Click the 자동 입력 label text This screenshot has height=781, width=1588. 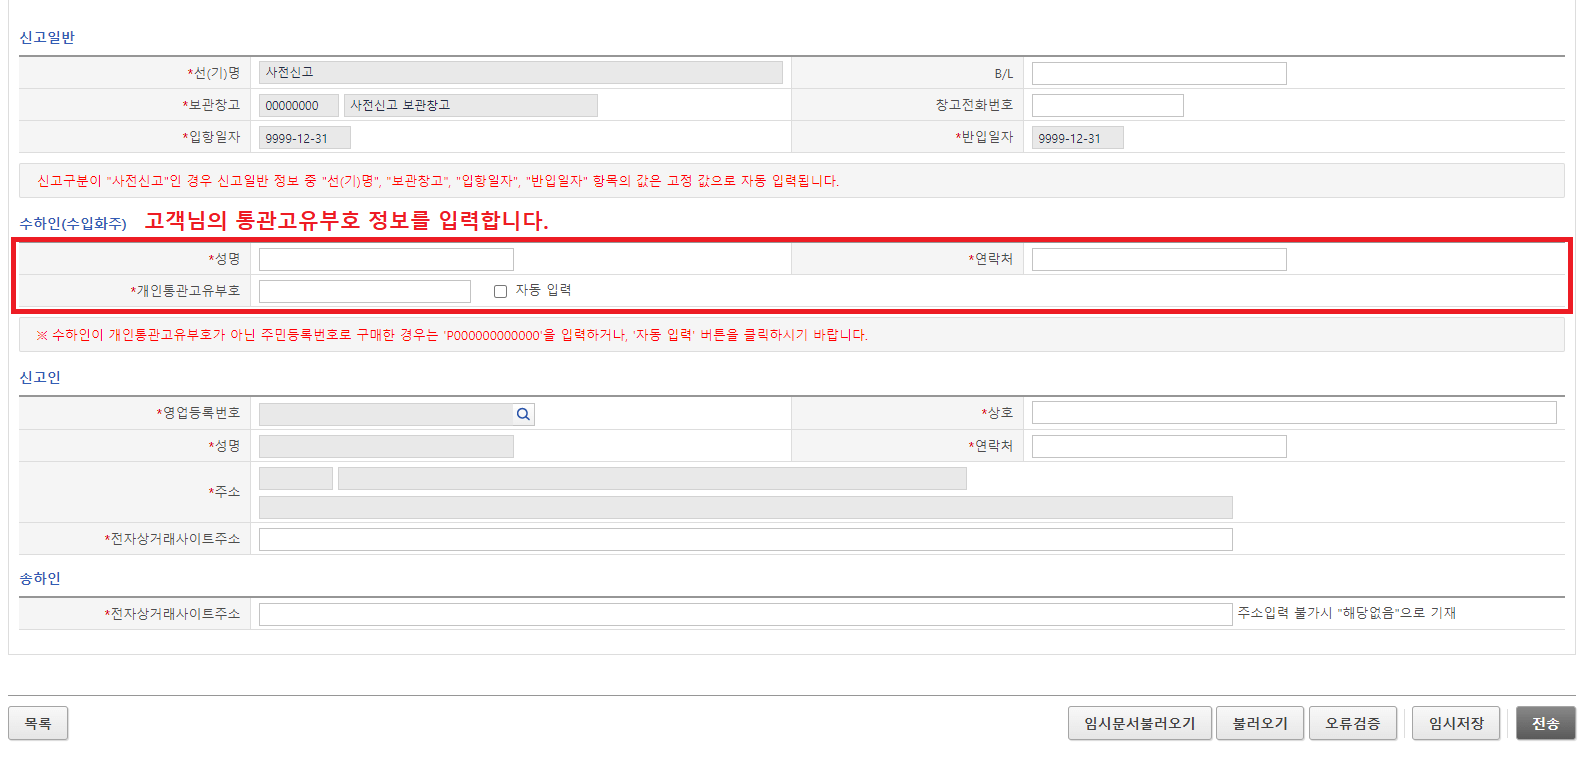coord(543,290)
